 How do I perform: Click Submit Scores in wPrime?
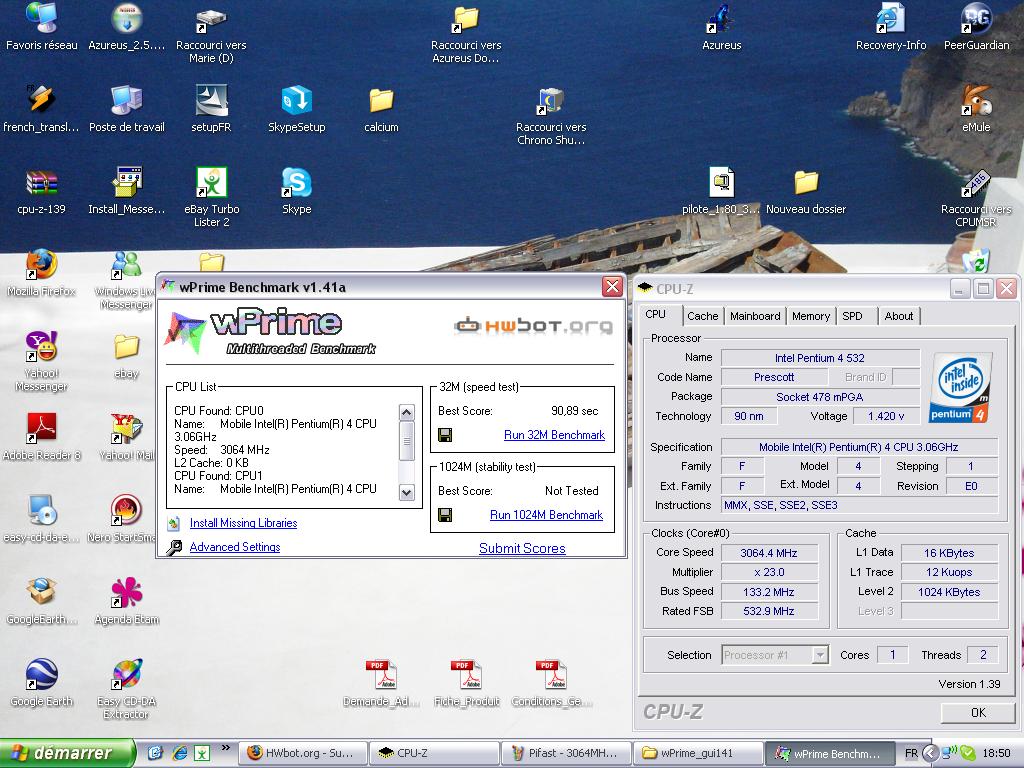coord(522,549)
